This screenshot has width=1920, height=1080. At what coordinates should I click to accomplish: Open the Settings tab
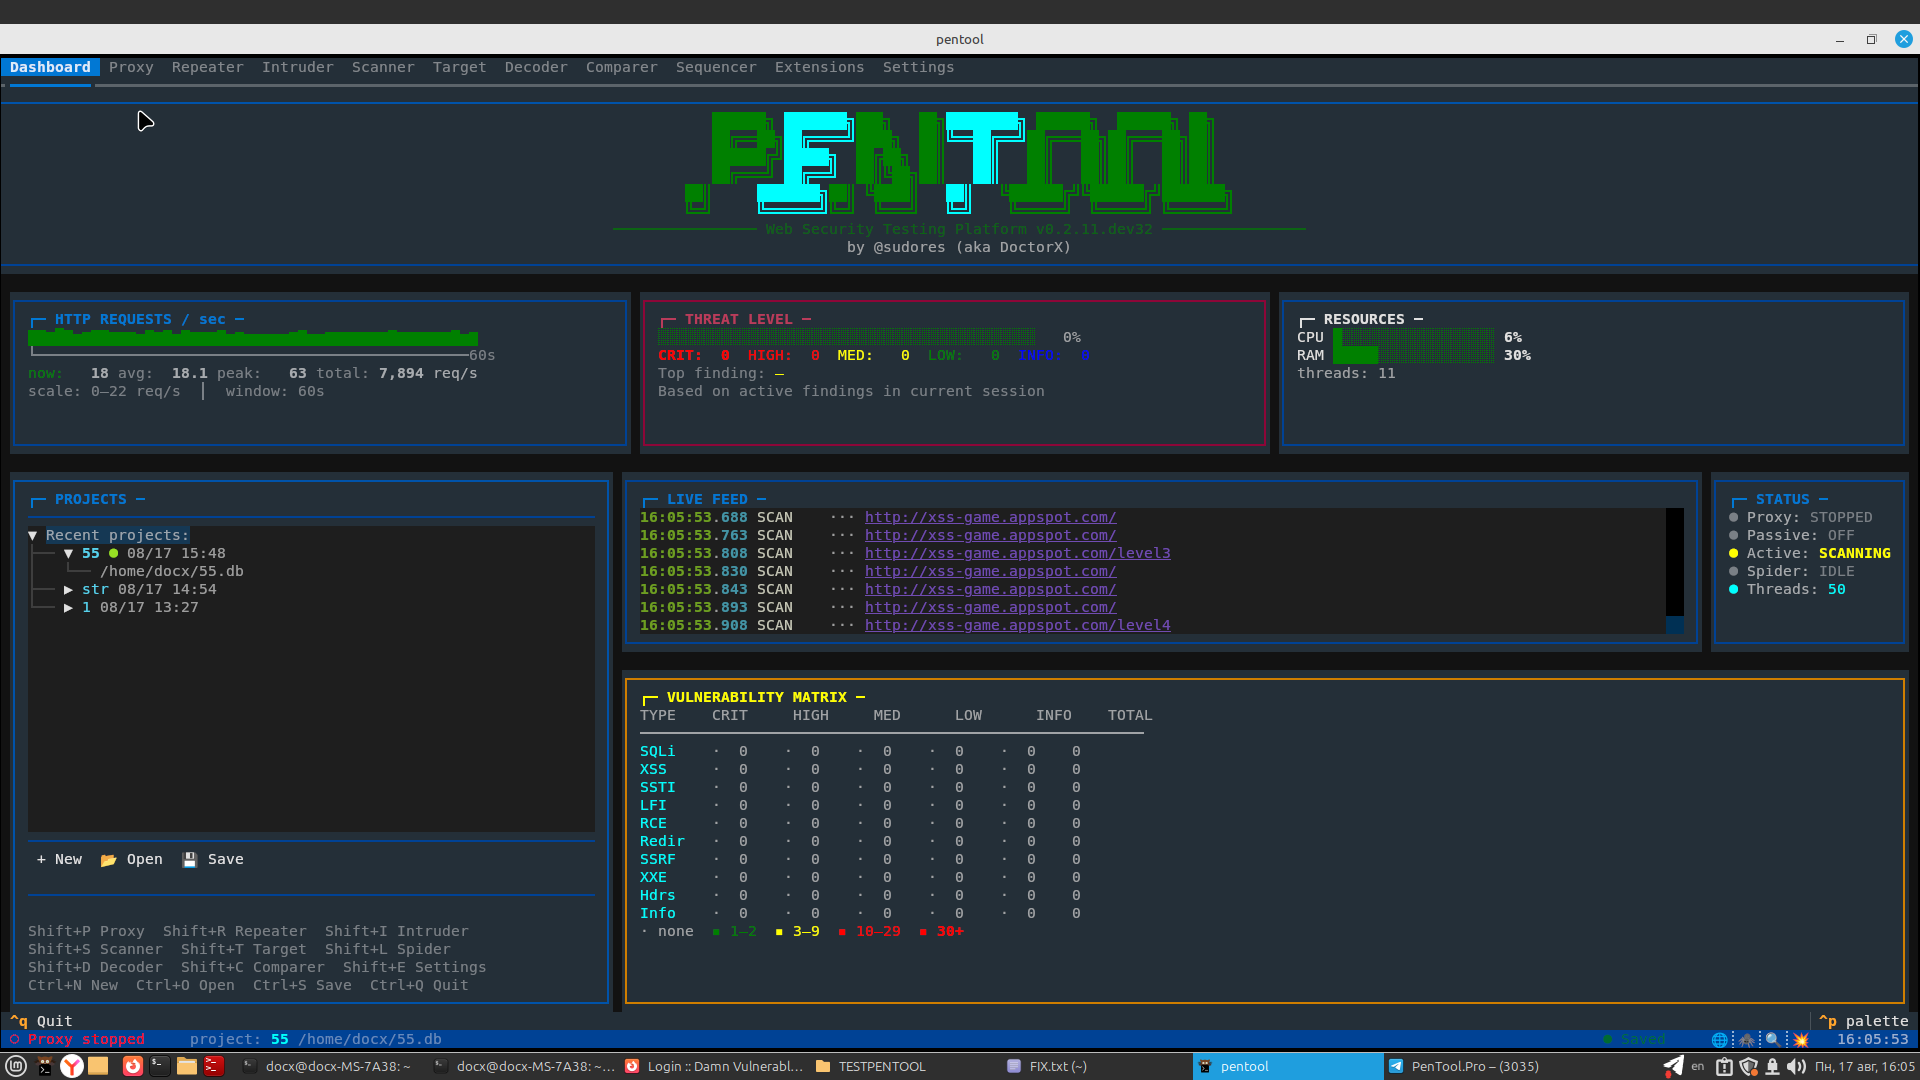click(x=918, y=67)
